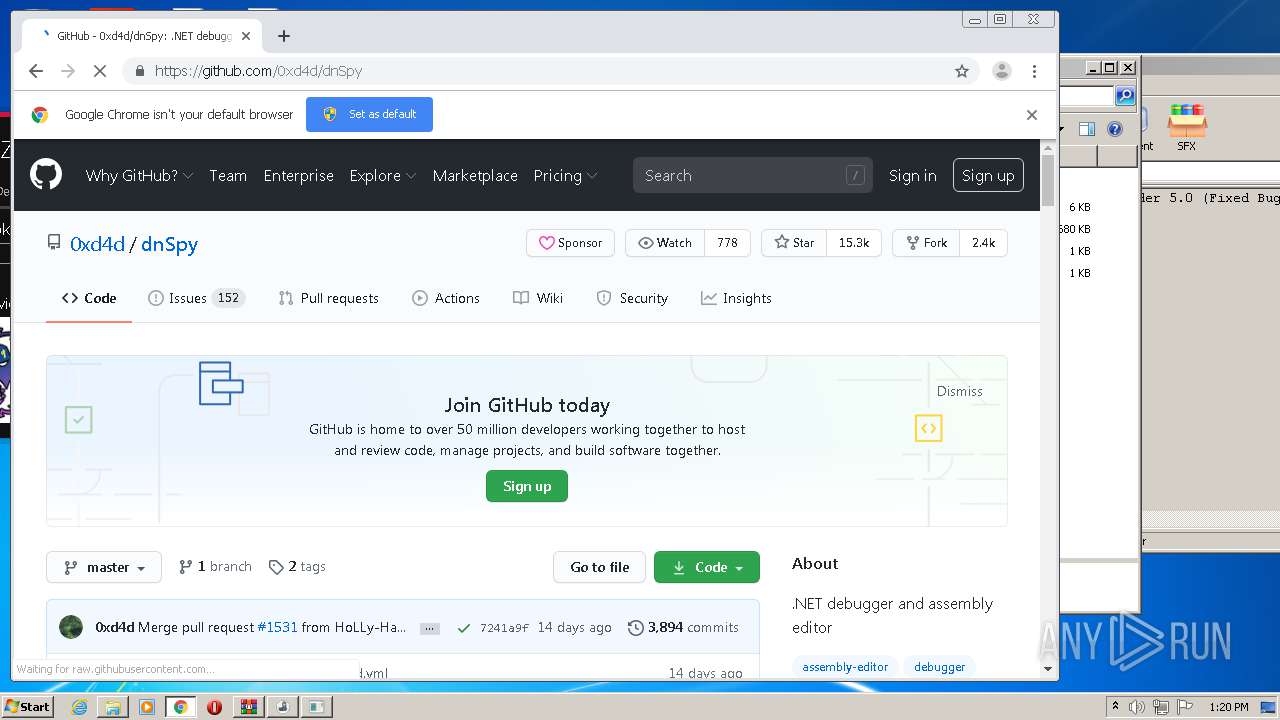This screenshot has height=720, width=1280.
Task: Click the Watch button
Action: point(665,243)
